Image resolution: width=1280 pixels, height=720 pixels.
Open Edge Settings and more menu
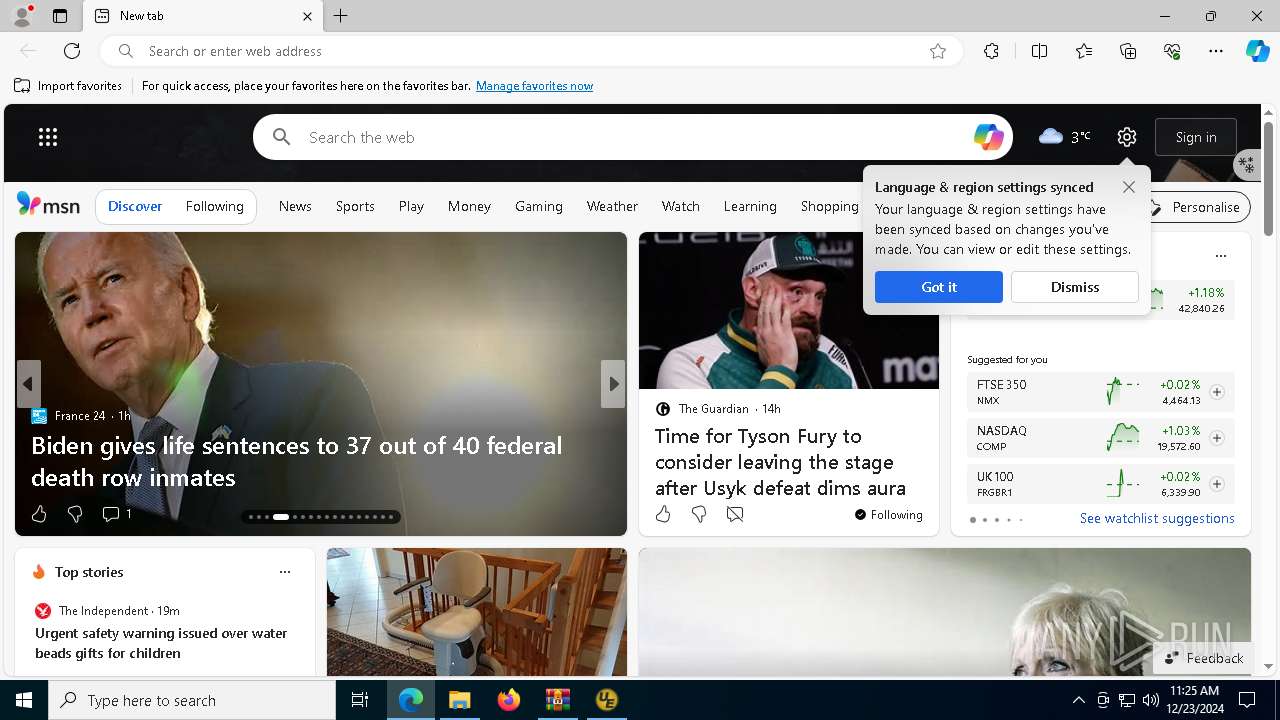pyautogui.click(x=1216, y=51)
